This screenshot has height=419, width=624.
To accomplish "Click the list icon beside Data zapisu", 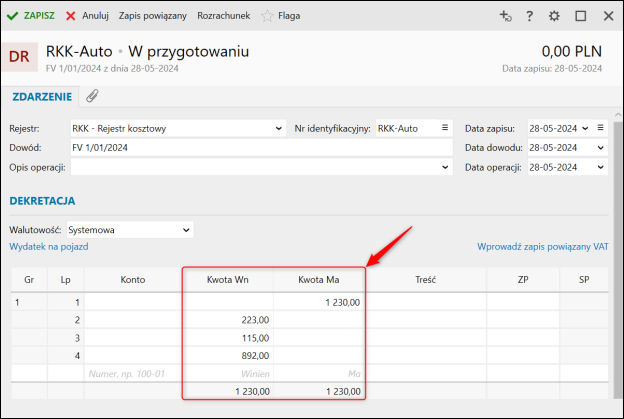I will point(601,128).
